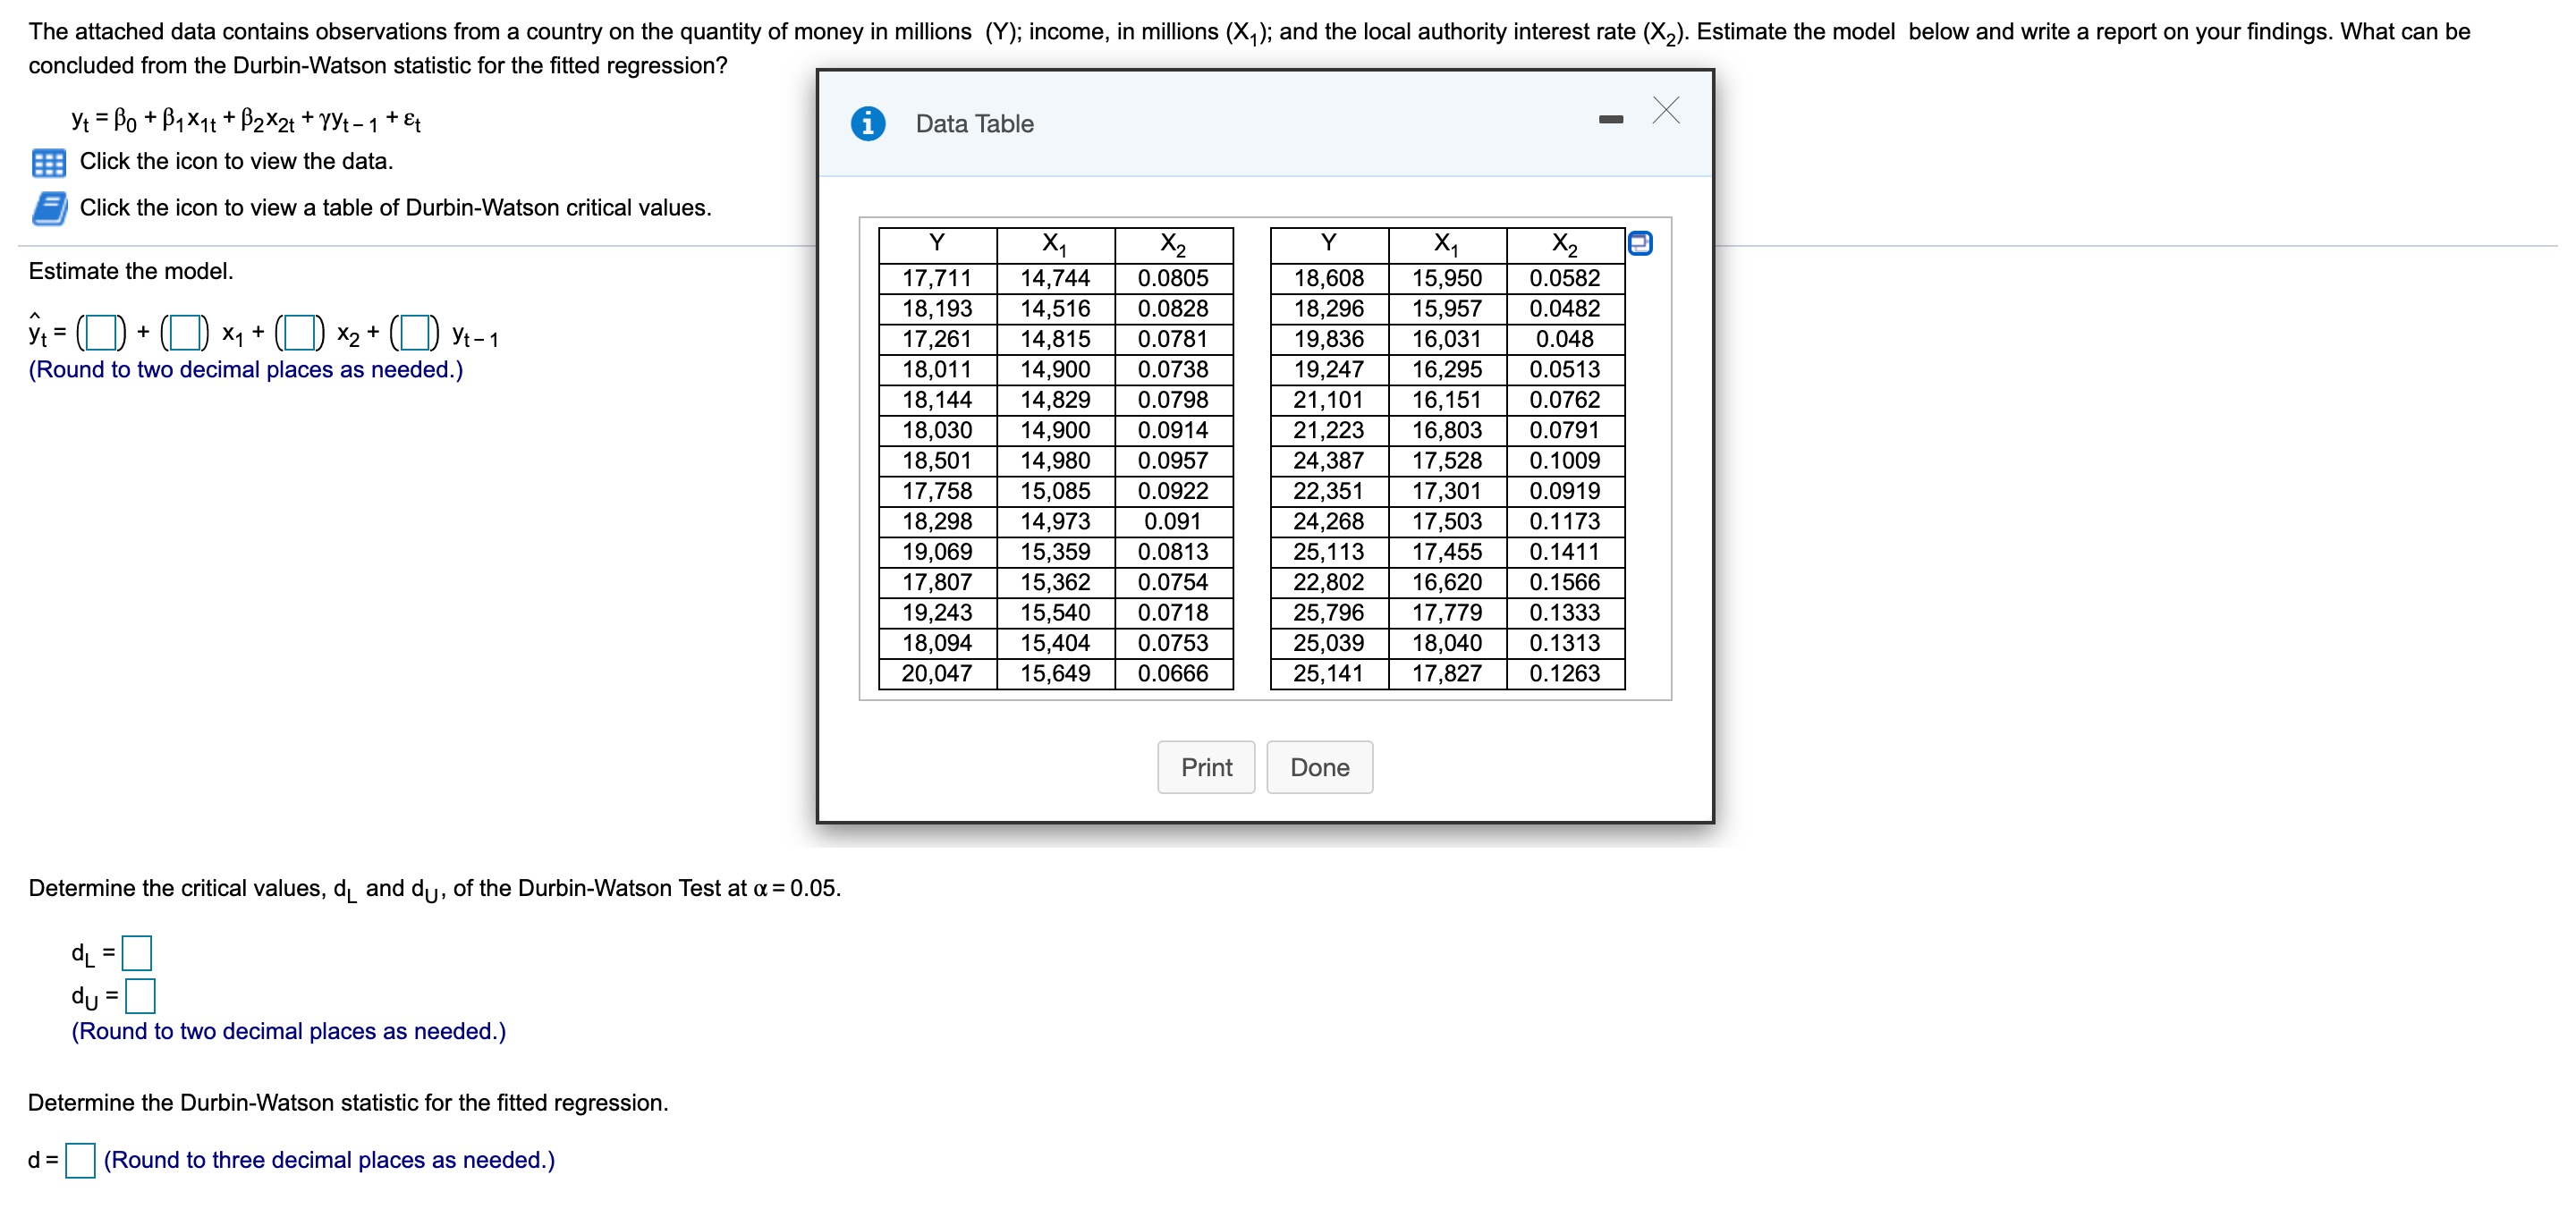2576x1209 pixels.
Task: Click the dL answer box
Action: [136, 952]
